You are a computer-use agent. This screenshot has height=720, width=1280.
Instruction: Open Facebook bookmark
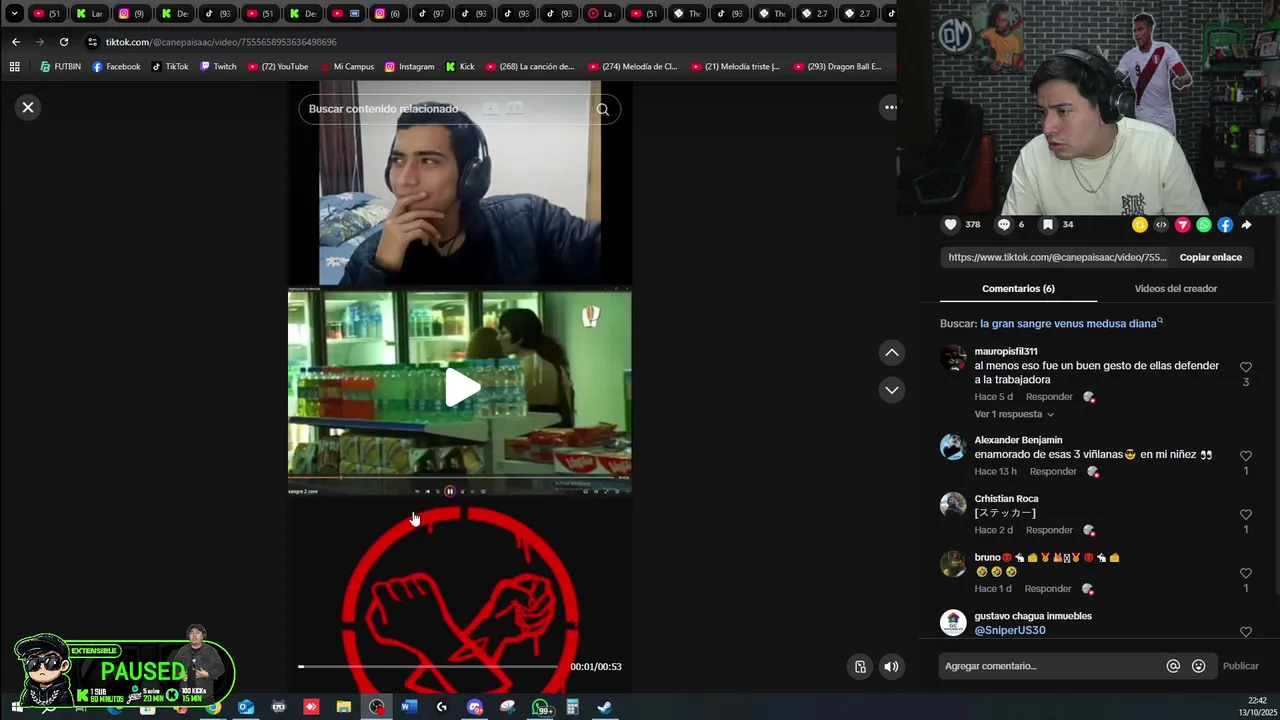pos(116,67)
